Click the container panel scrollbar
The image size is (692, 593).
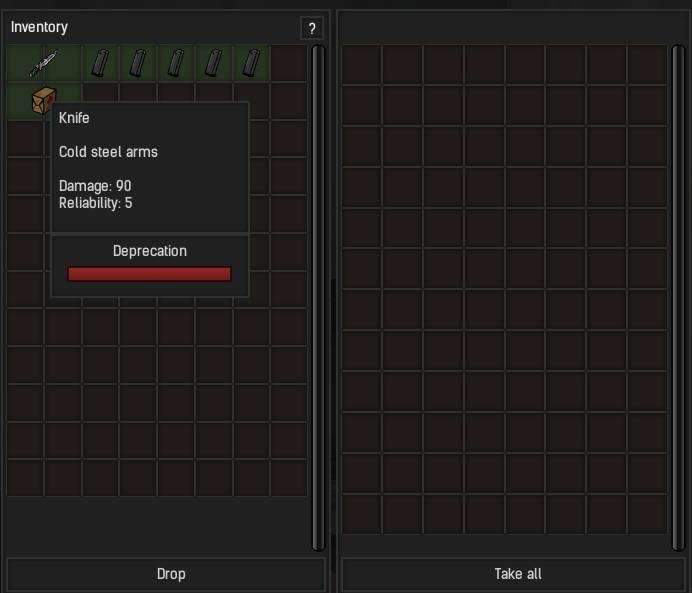tap(678, 298)
